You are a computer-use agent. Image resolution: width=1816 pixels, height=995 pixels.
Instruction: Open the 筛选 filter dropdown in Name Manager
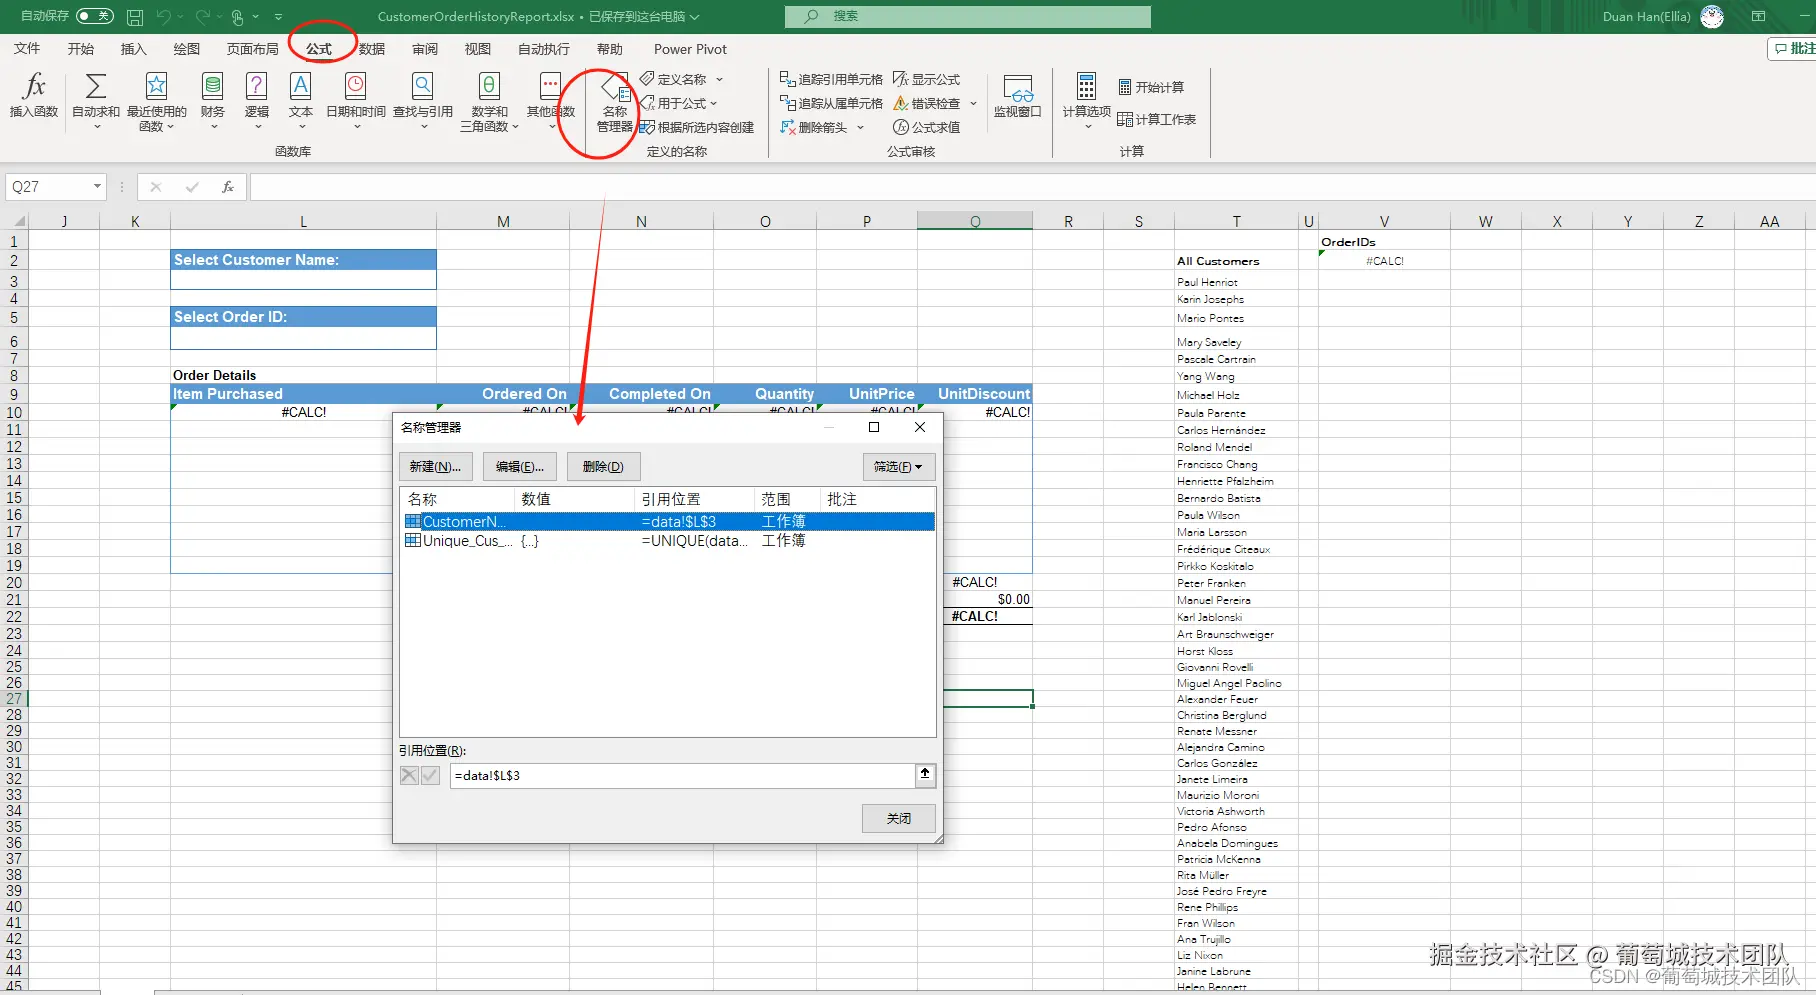pos(898,467)
